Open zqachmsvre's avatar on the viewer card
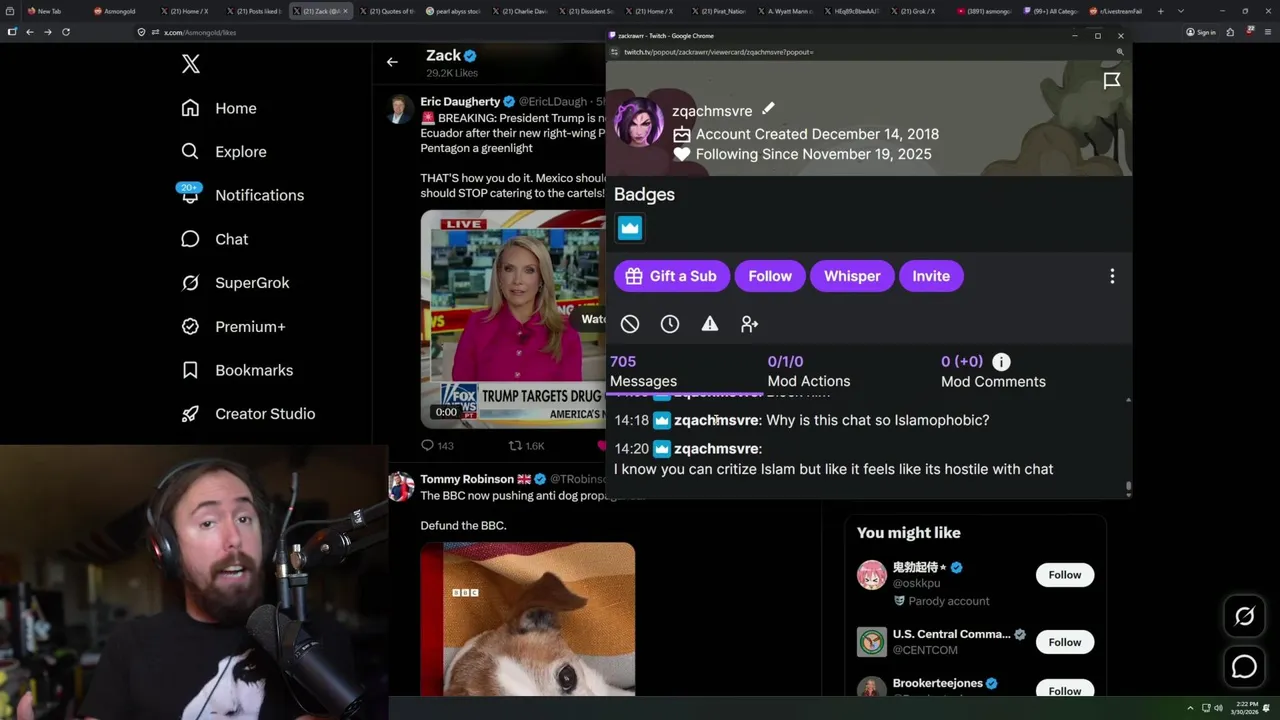 click(x=638, y=122)
